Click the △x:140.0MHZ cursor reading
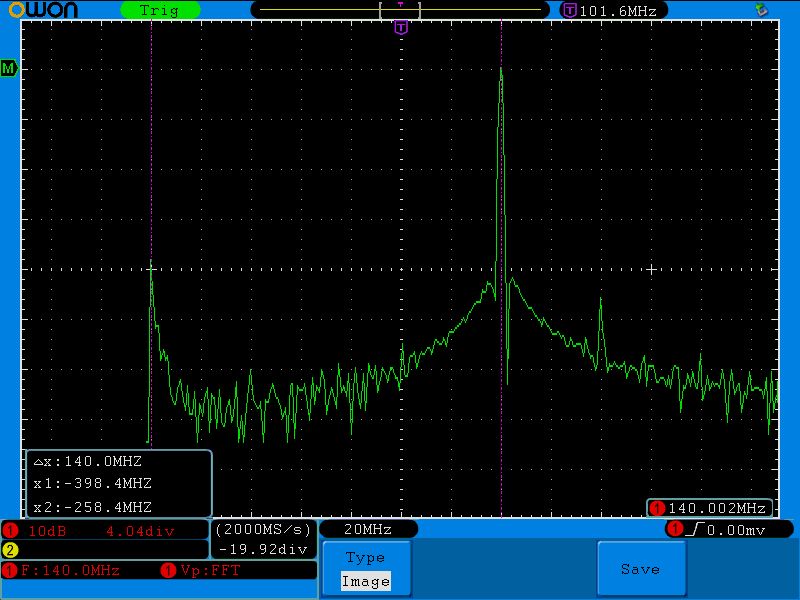Image resolution: width=800 pixels, height=600 pixels. [87, 461]
